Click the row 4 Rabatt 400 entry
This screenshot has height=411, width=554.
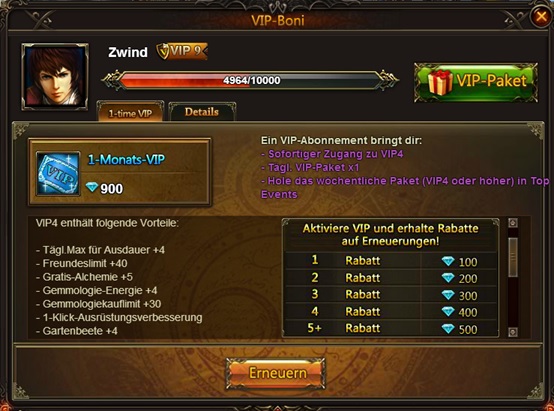point(391,312)
